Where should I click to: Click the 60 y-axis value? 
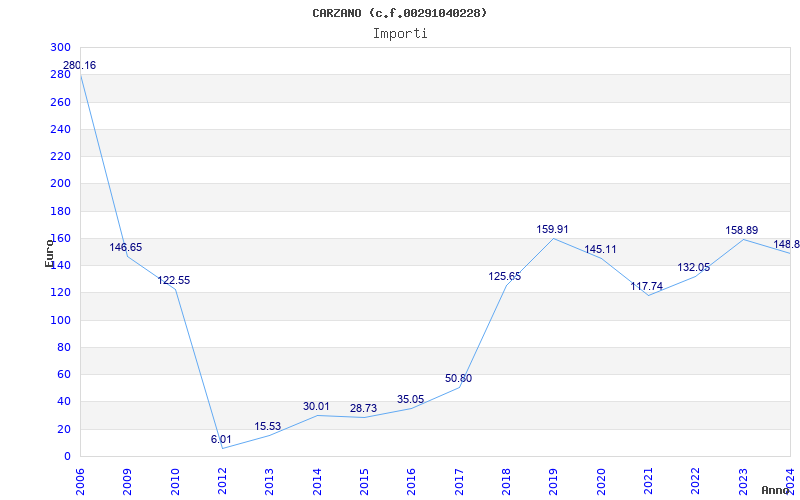(63, 374)
